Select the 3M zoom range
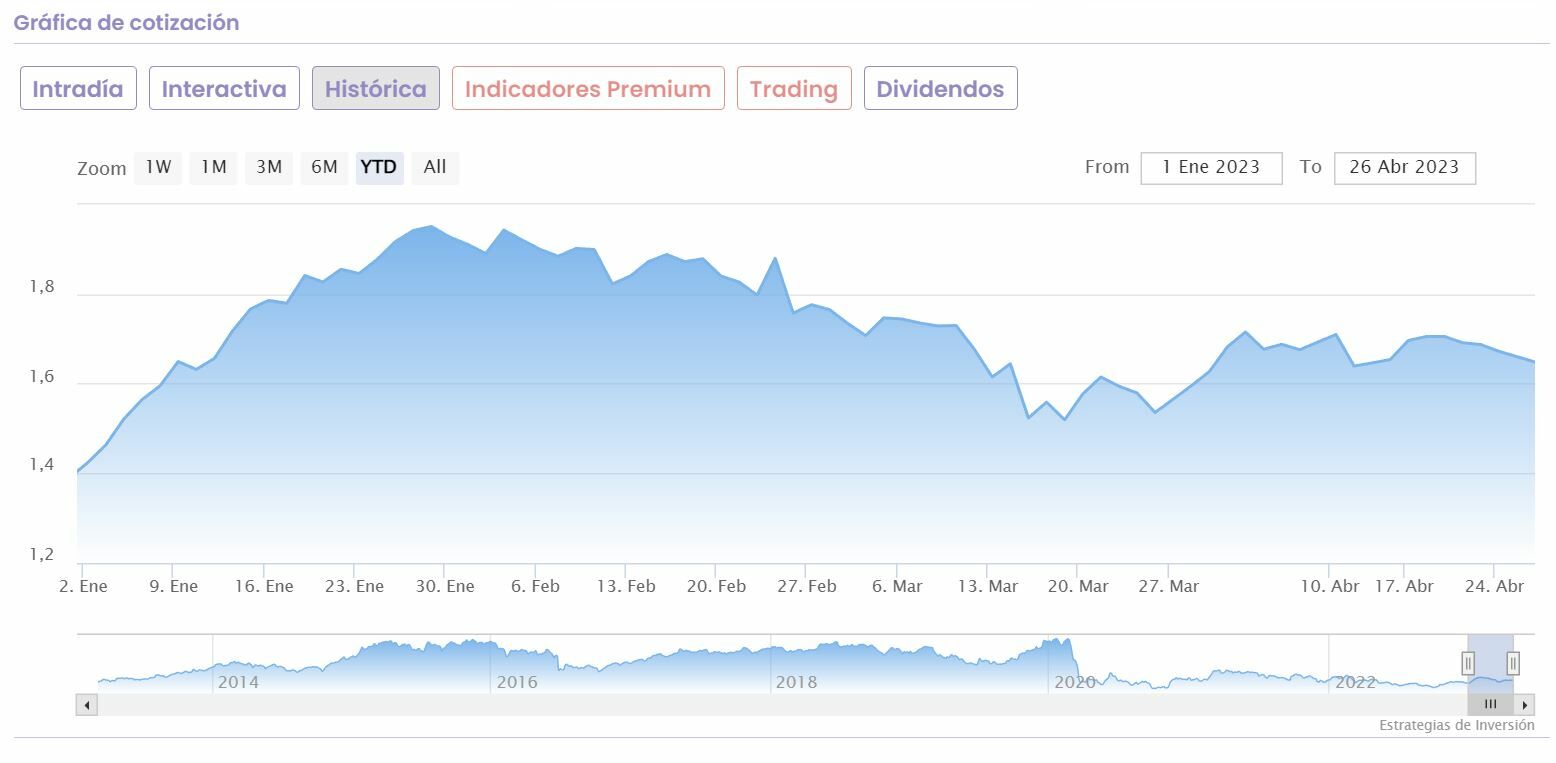1556x763 pixels. click(x=268, y=167)
